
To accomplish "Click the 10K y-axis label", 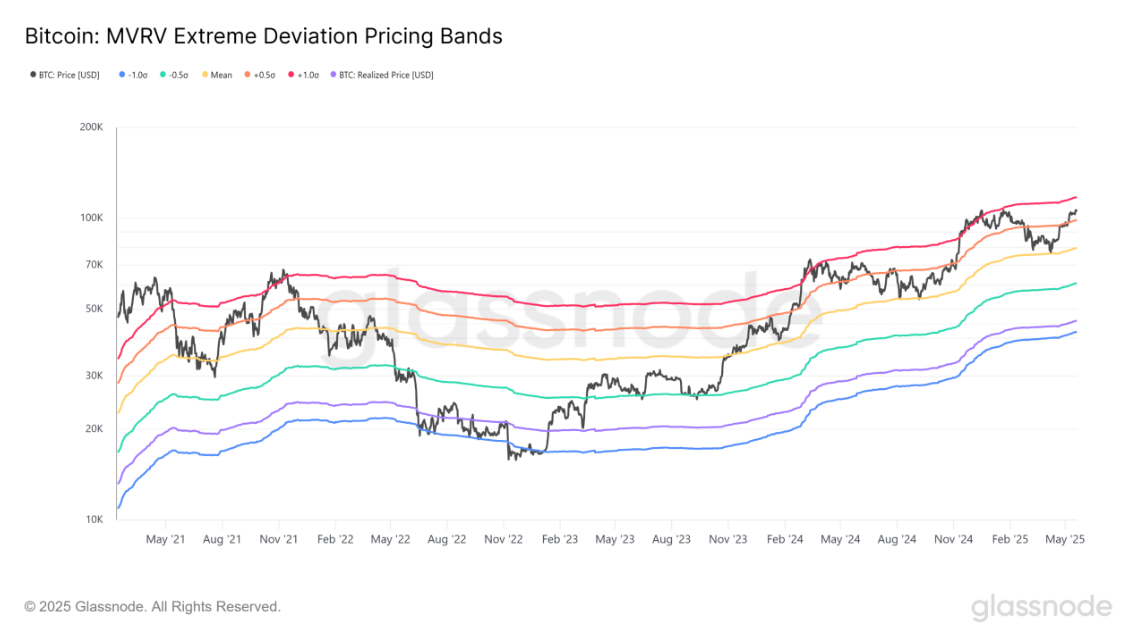I will [x=94, y=519].
